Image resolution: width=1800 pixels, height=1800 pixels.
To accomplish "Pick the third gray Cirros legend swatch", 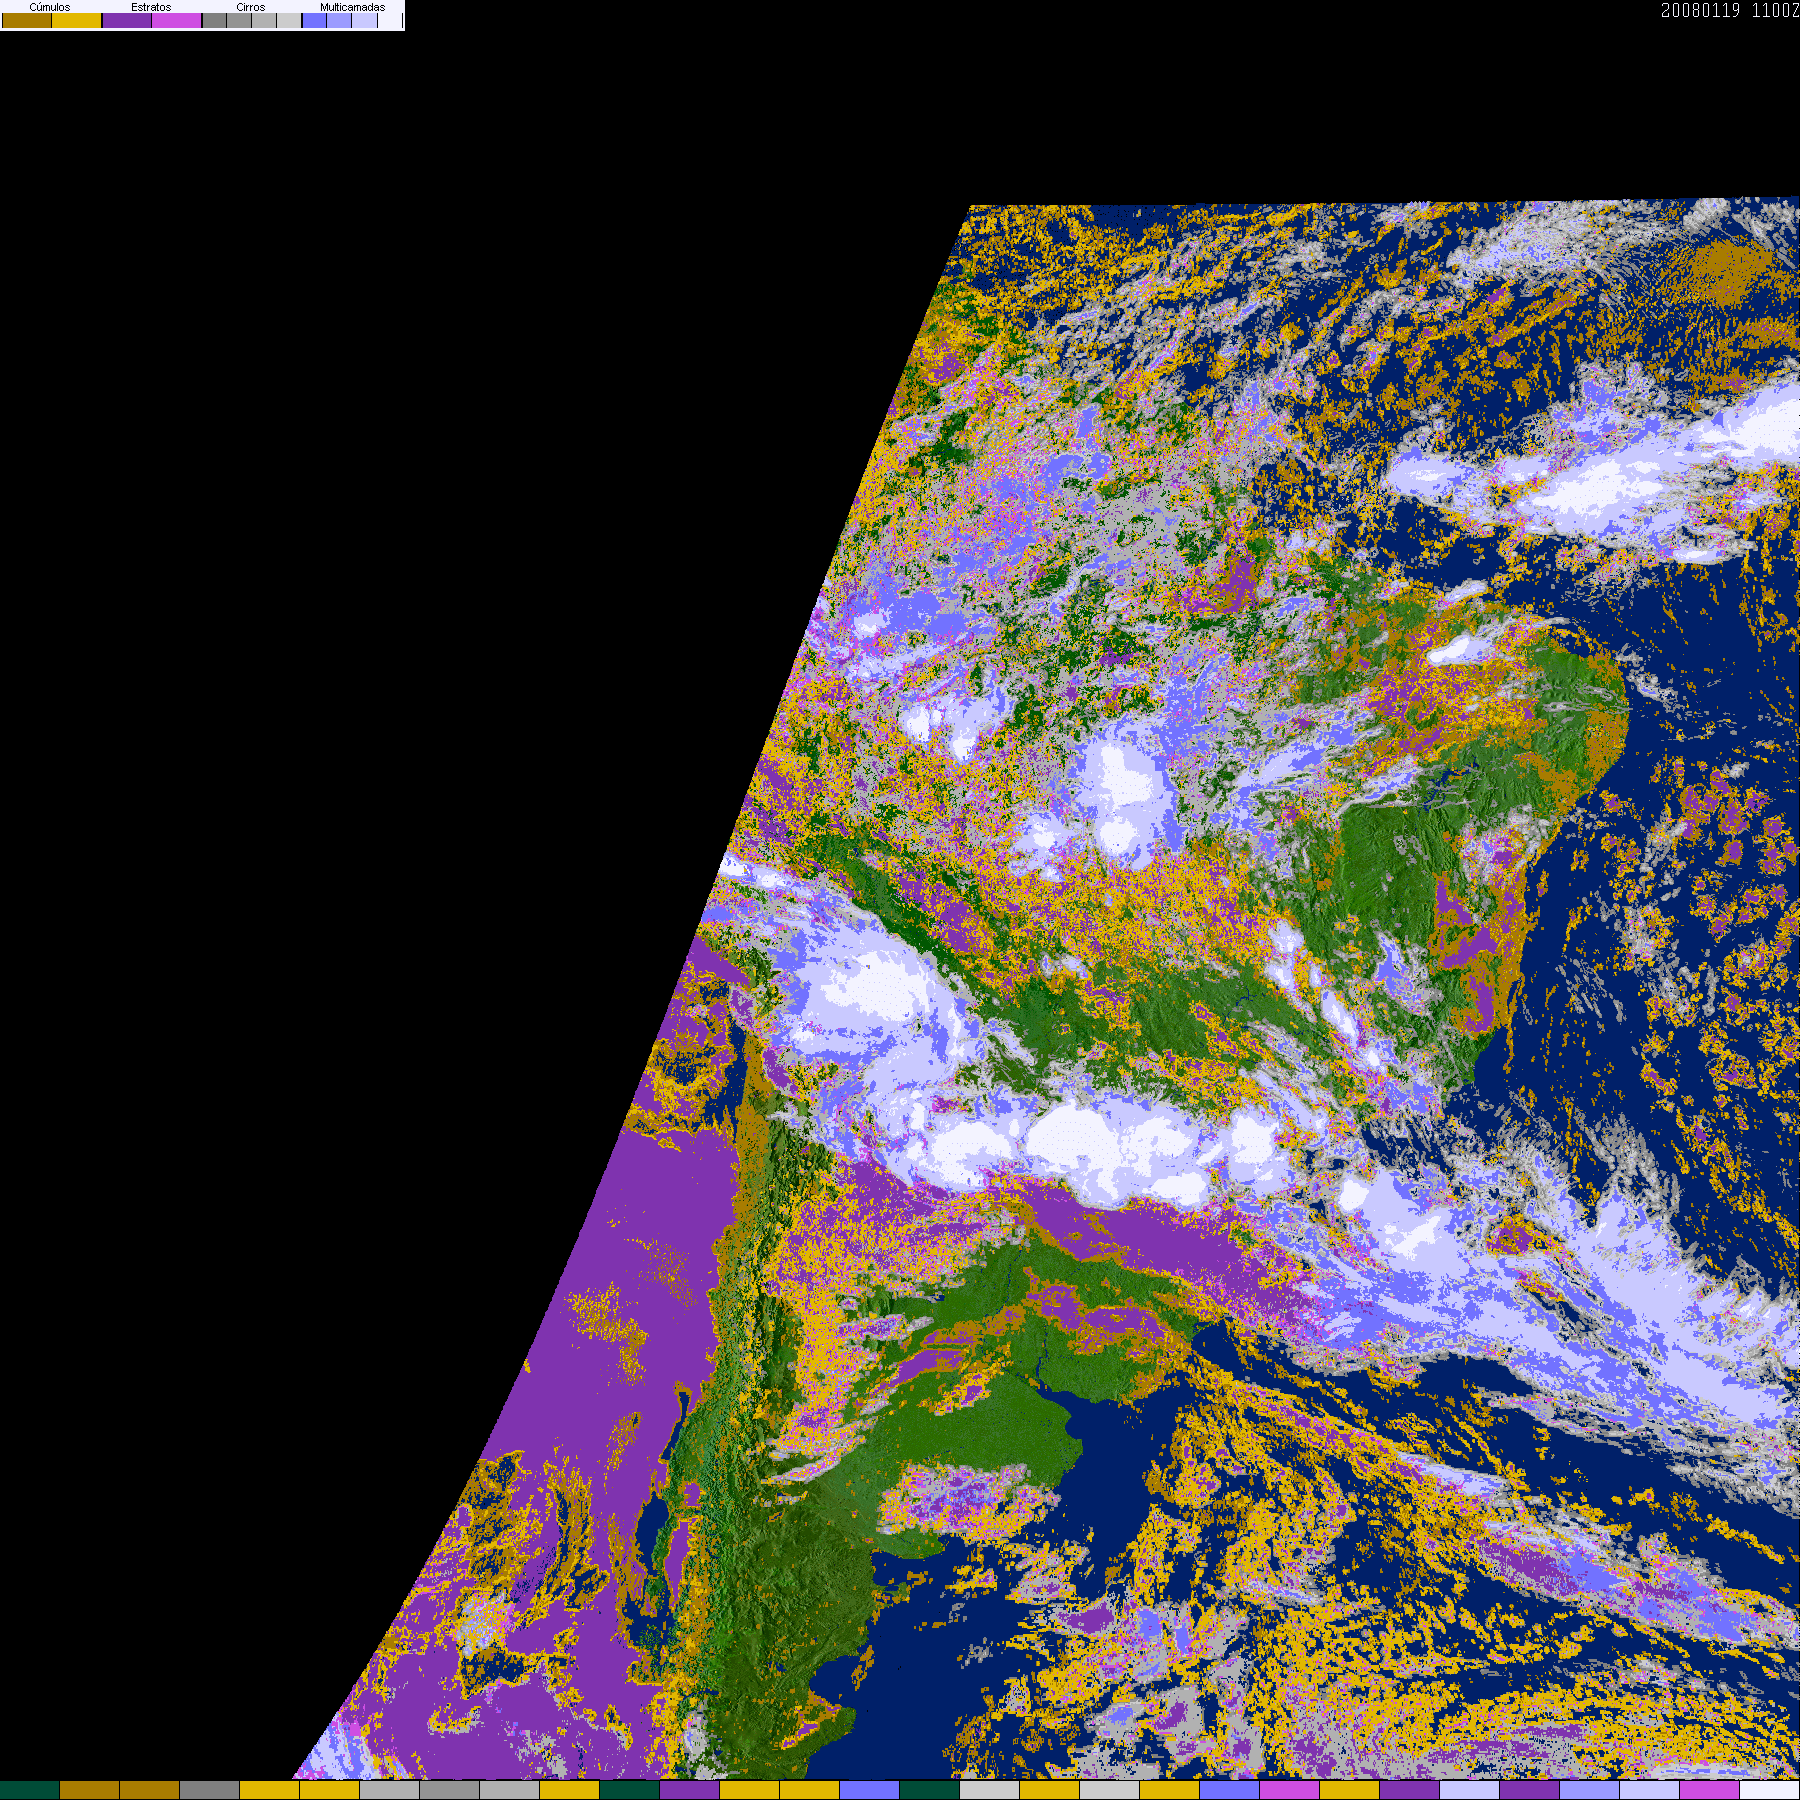I will [x=264, y=21].
